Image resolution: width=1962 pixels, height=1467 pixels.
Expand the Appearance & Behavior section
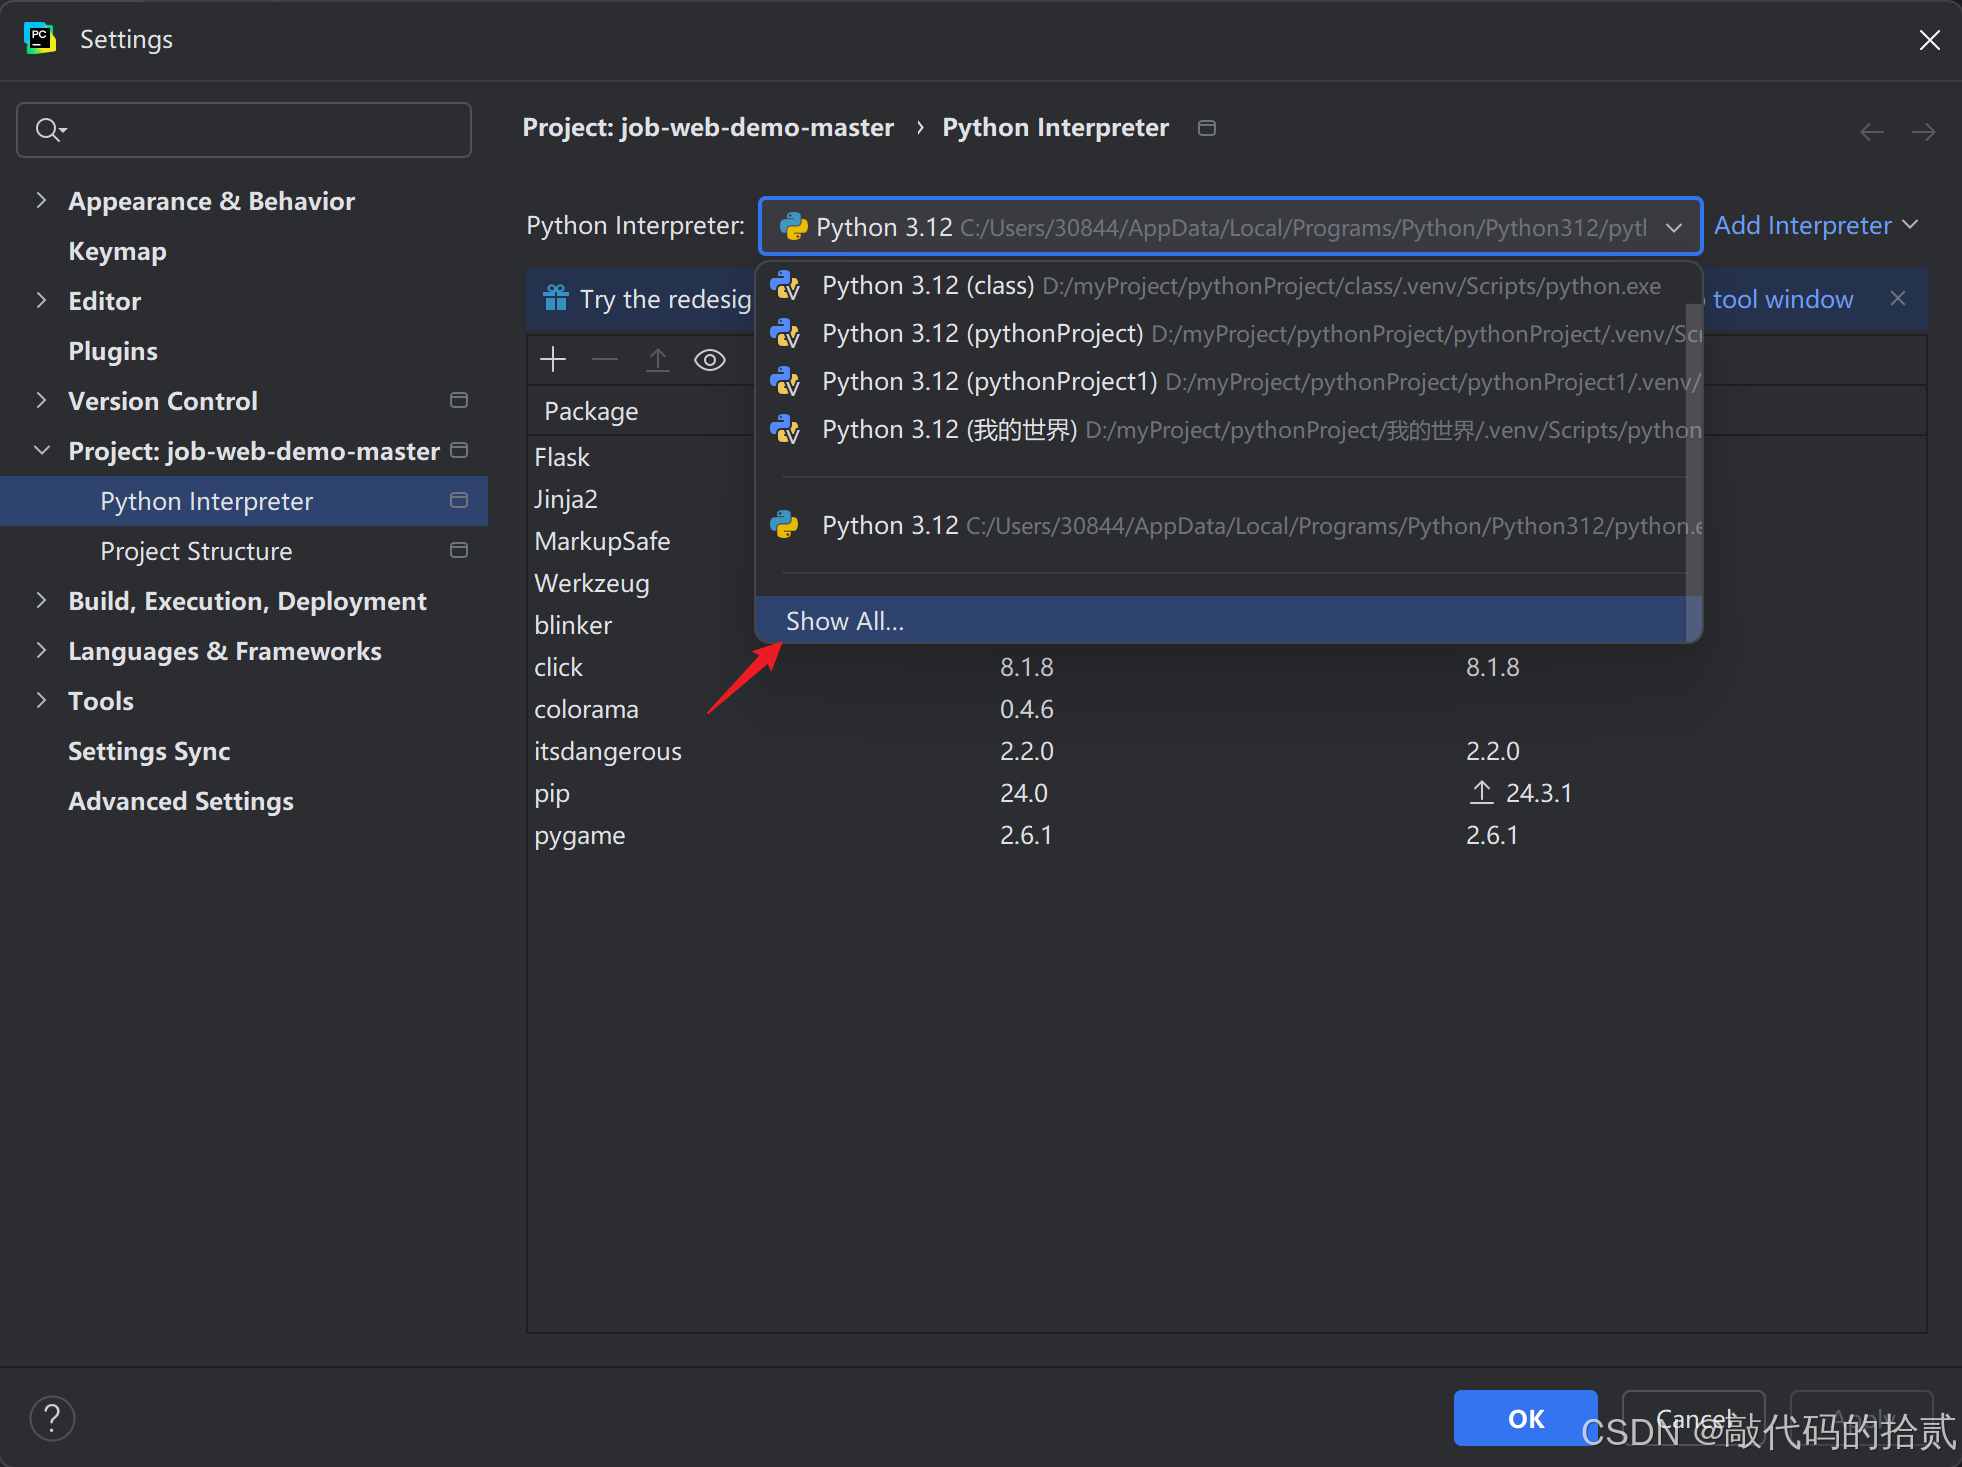point(41,201)
